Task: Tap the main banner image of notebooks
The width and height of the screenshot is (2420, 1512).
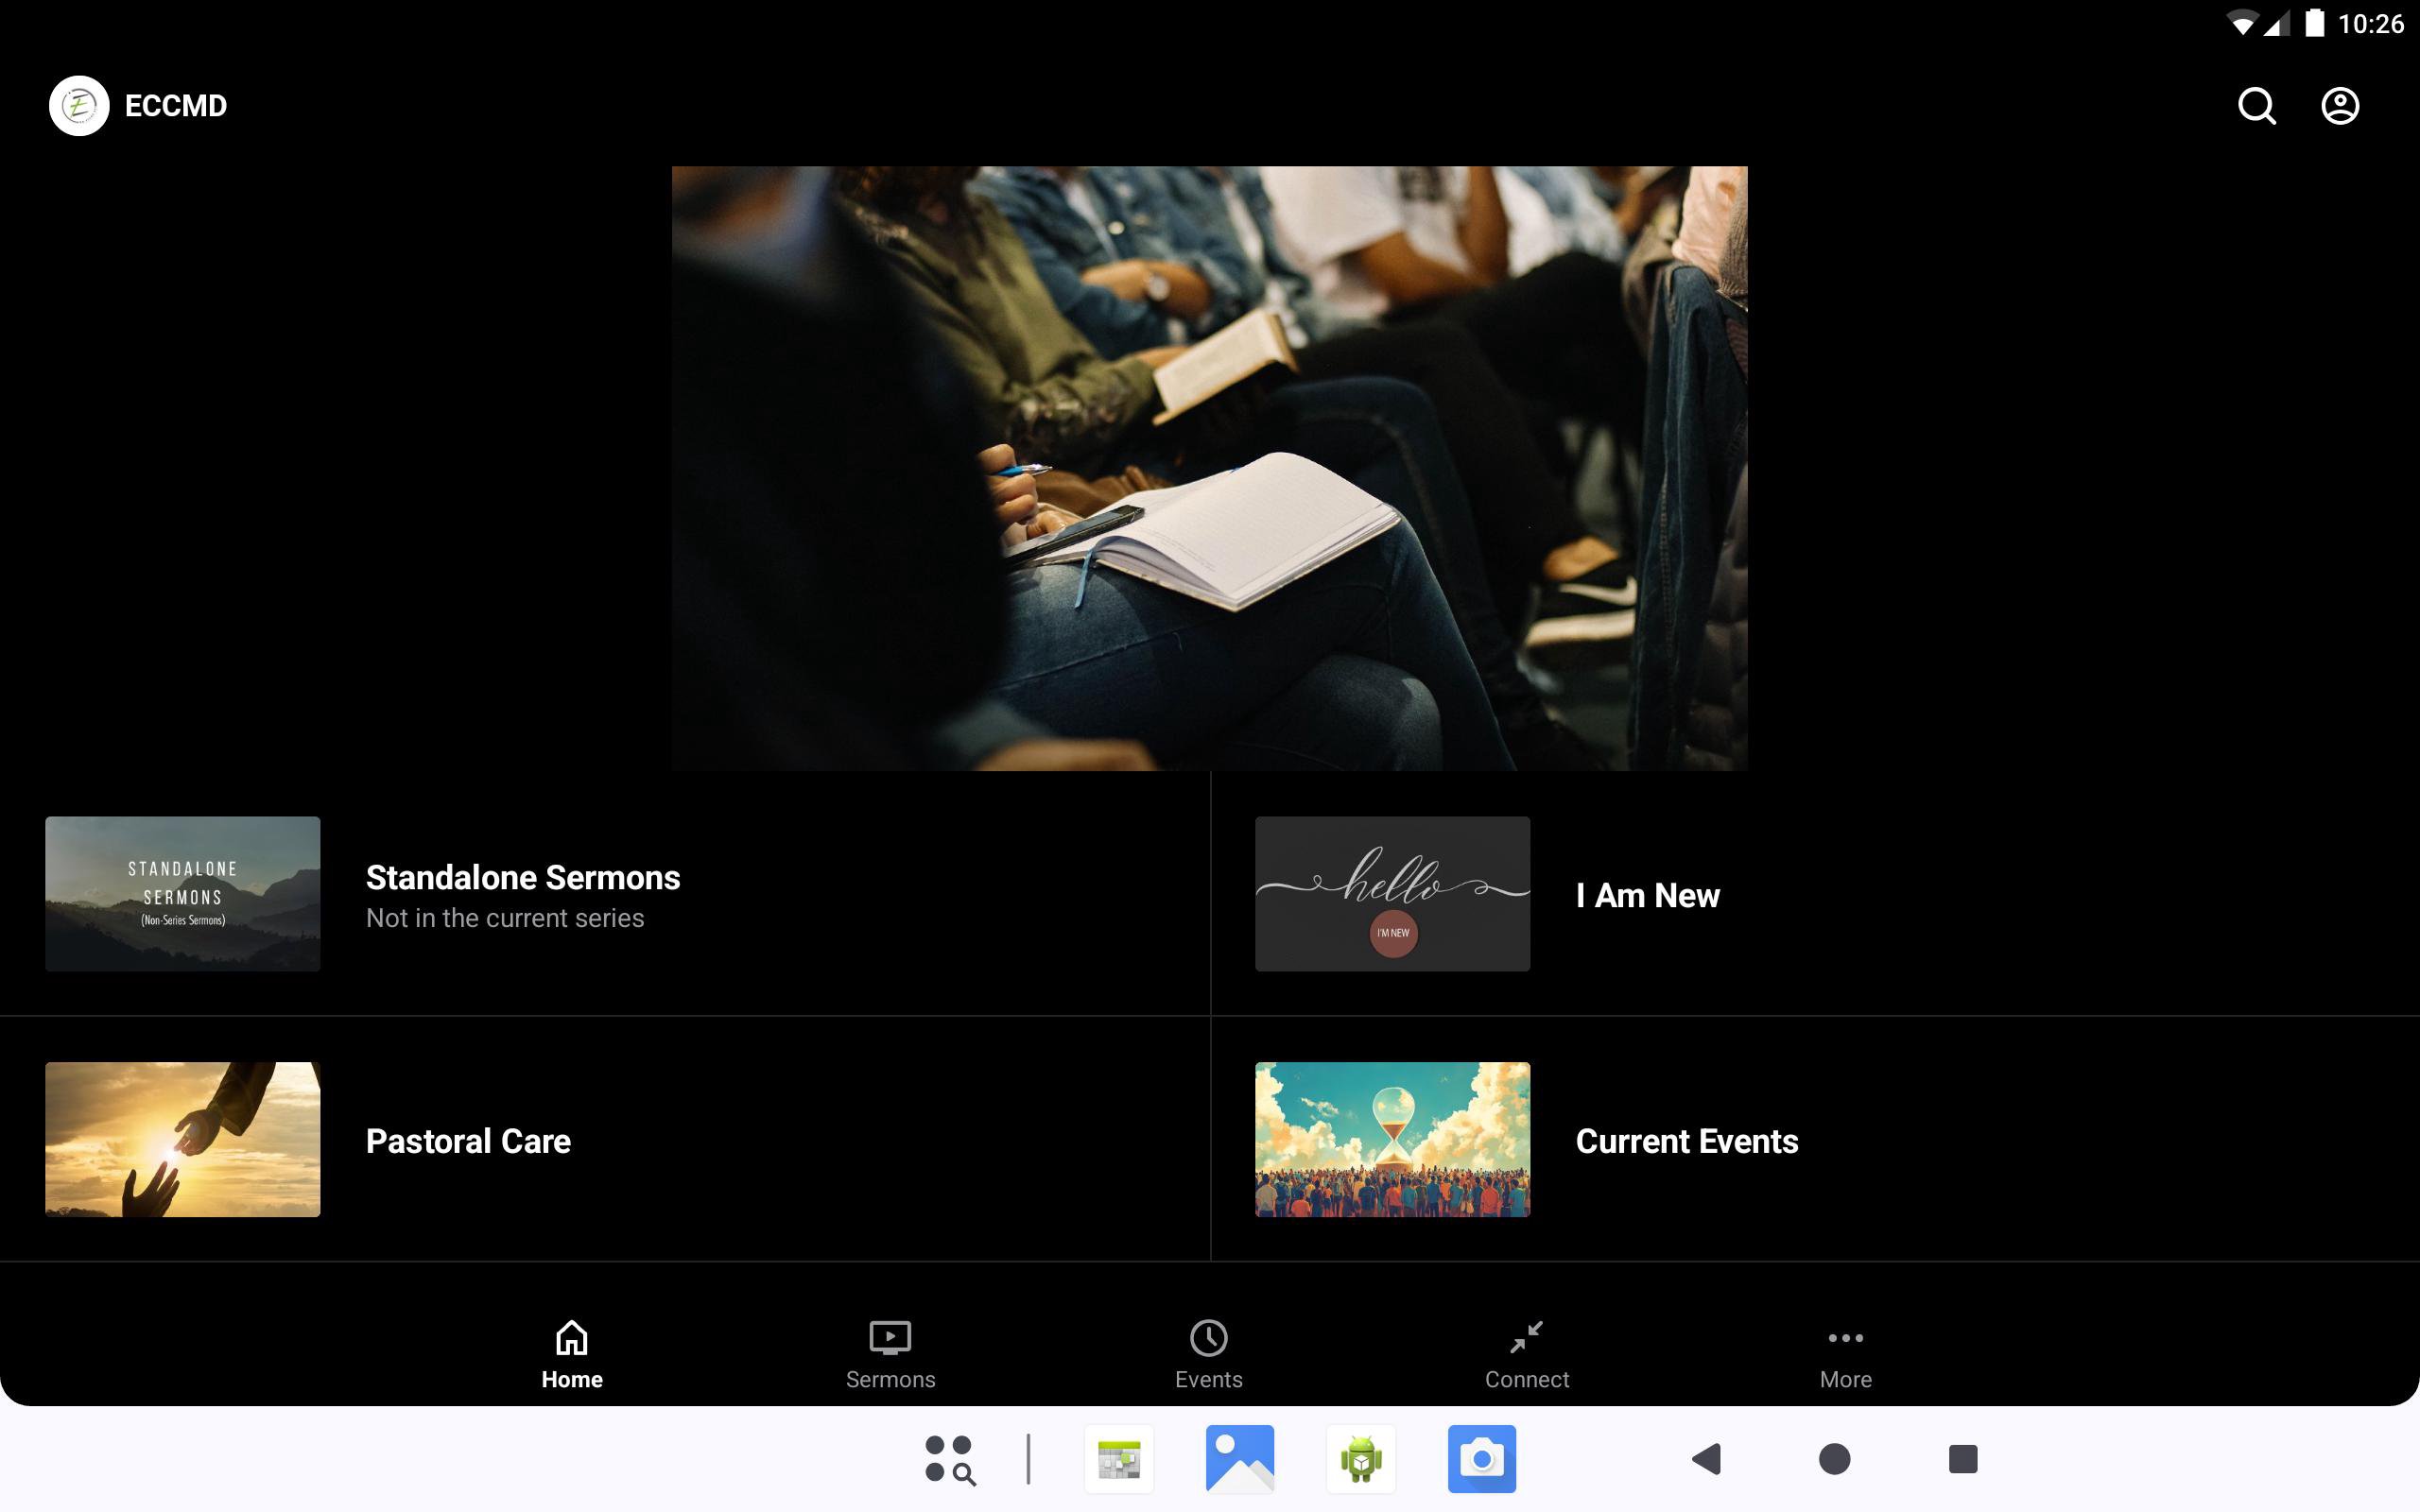Action: [1209, 468]
